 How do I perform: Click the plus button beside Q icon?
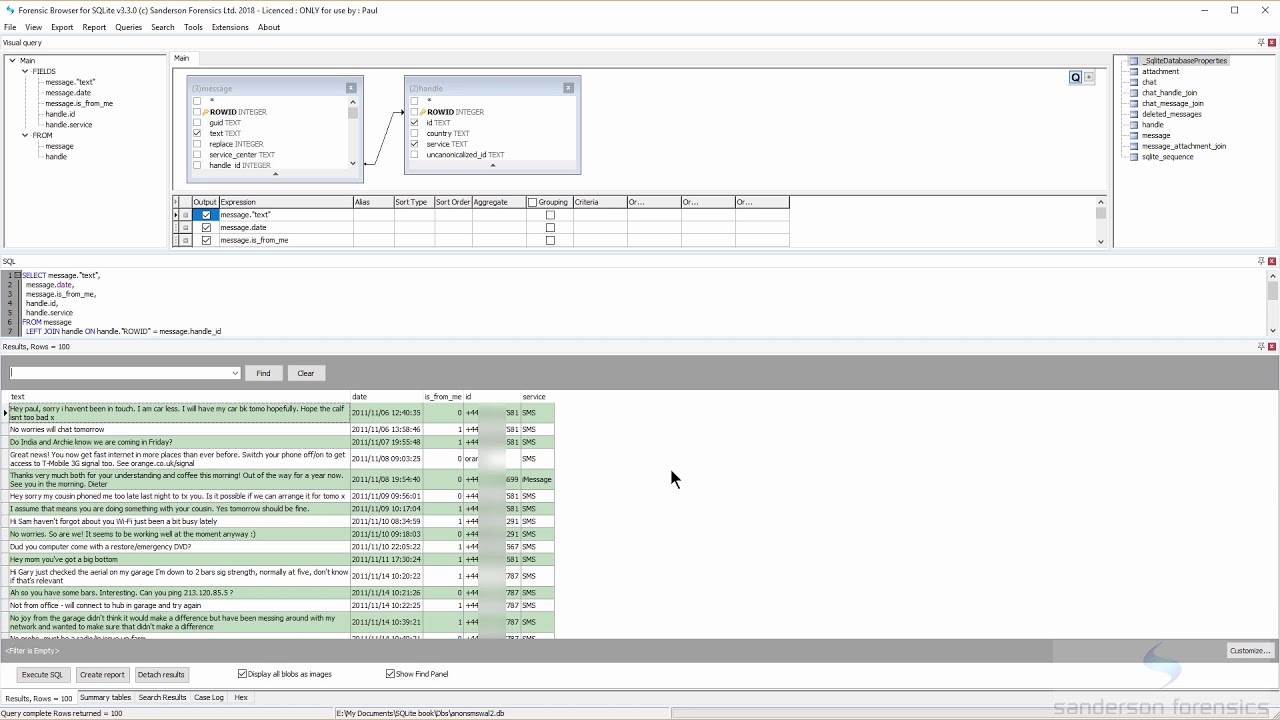tap(1089, 77)
